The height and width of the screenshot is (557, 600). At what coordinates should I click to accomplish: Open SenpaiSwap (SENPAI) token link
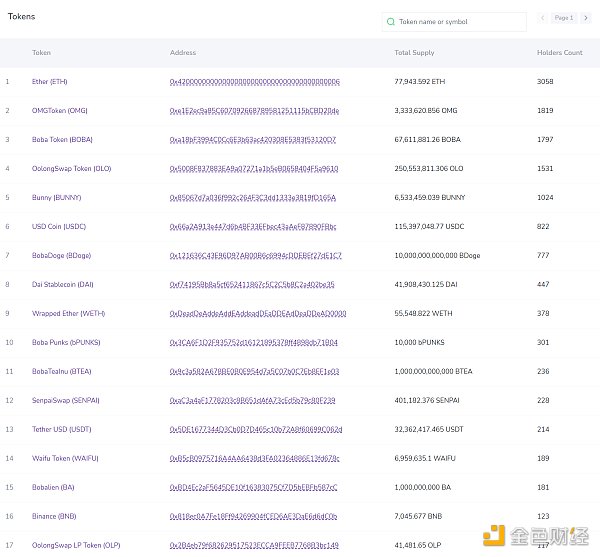(x=66, y=401)
